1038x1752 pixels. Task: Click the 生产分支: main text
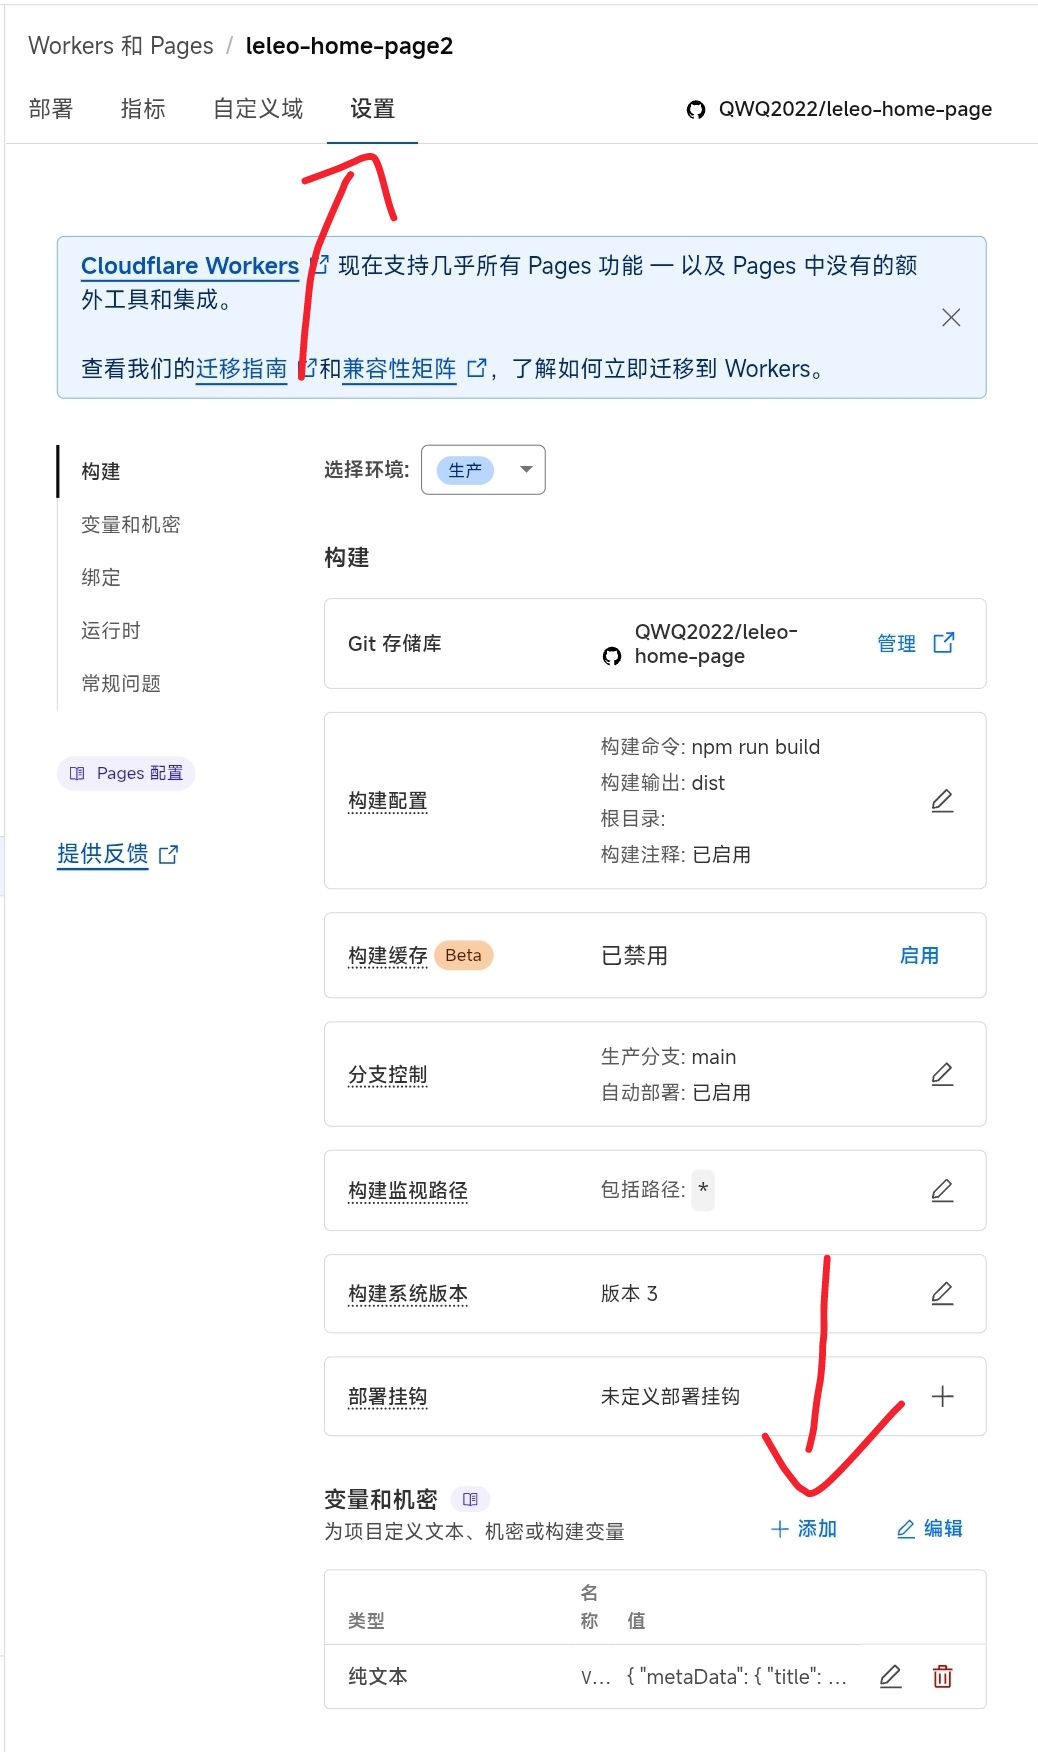668,1057
